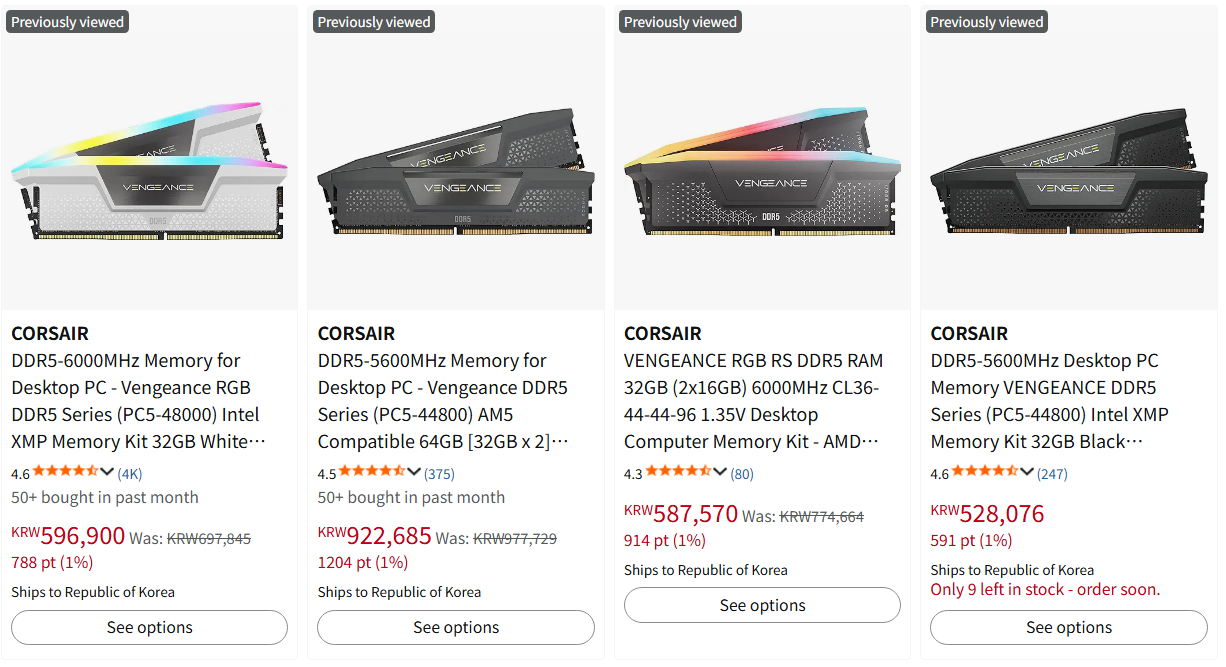The image size is (1226, 667).
Task: Click See options for the KRW528,076 memory
Action: point(1069,628)
